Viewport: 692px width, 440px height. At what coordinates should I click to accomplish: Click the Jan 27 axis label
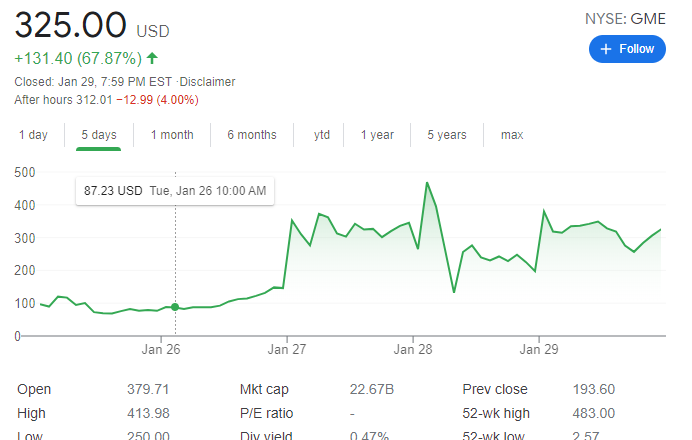tap(287, 350)
